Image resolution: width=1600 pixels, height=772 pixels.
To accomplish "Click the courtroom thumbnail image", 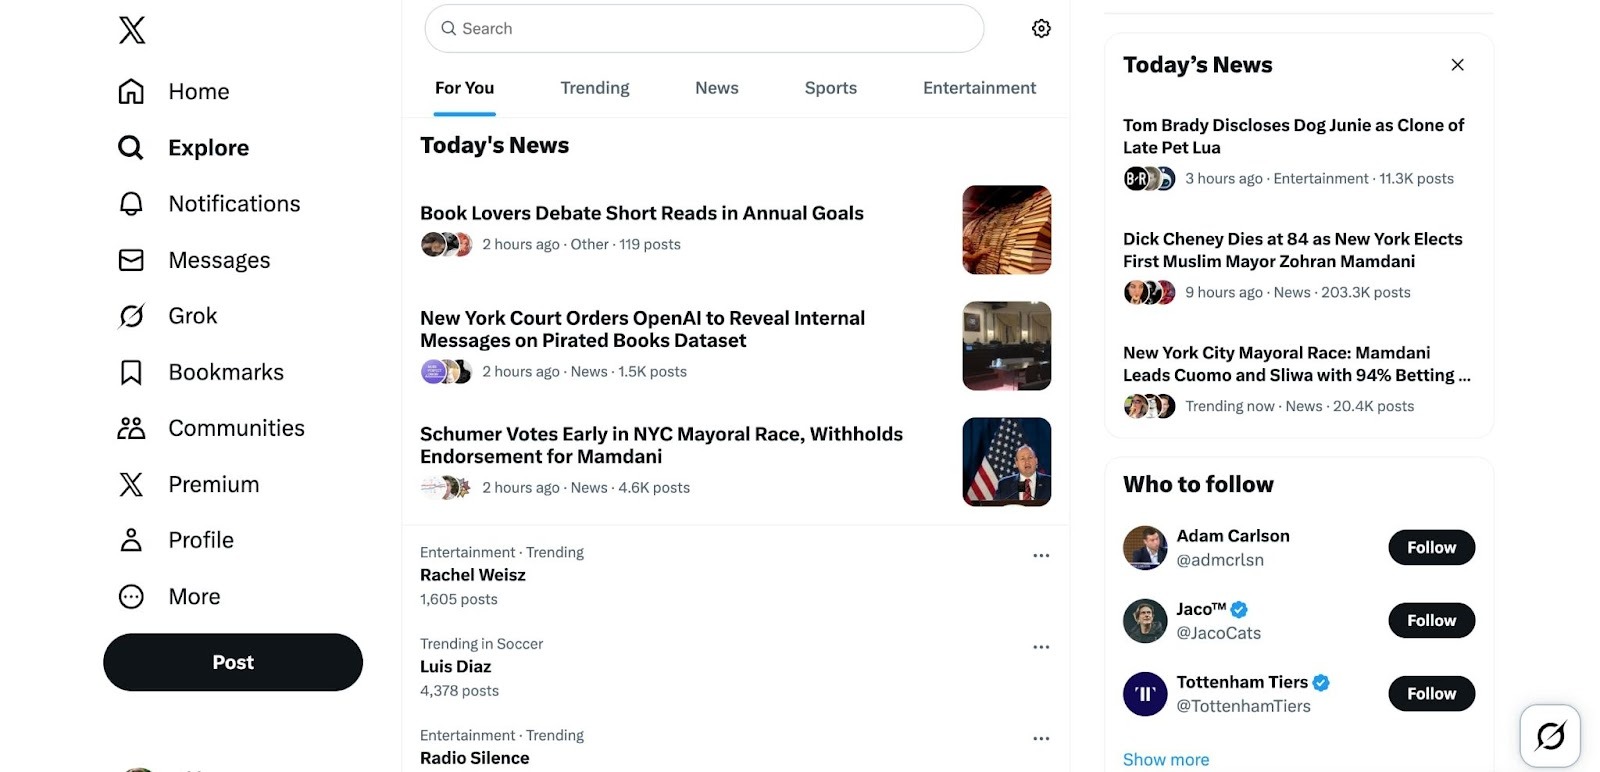I will point(1007,346).
